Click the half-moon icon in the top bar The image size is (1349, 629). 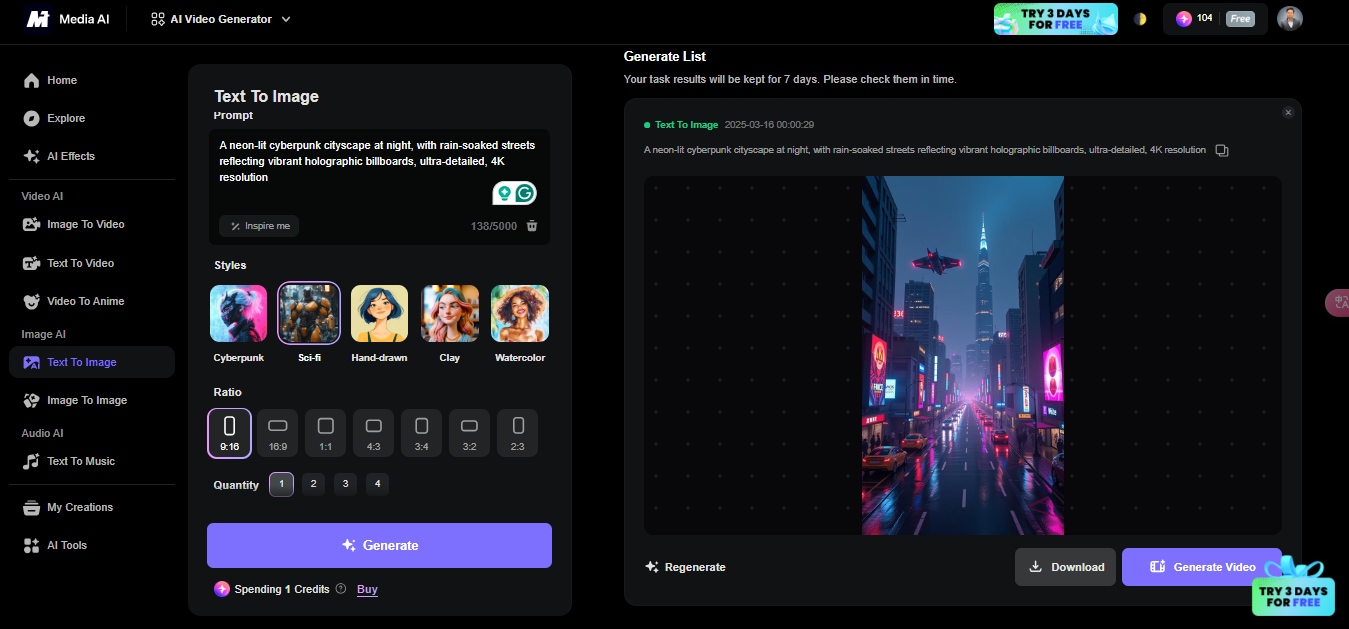click(x=1141, y=18)
